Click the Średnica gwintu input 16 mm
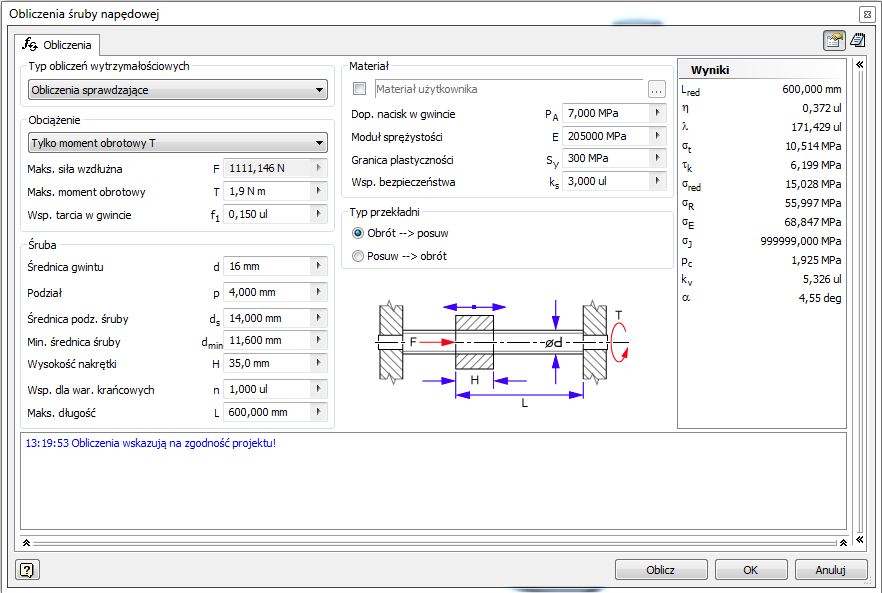The height and width of the screenshot is (593, 882). [x=267, y=266]
